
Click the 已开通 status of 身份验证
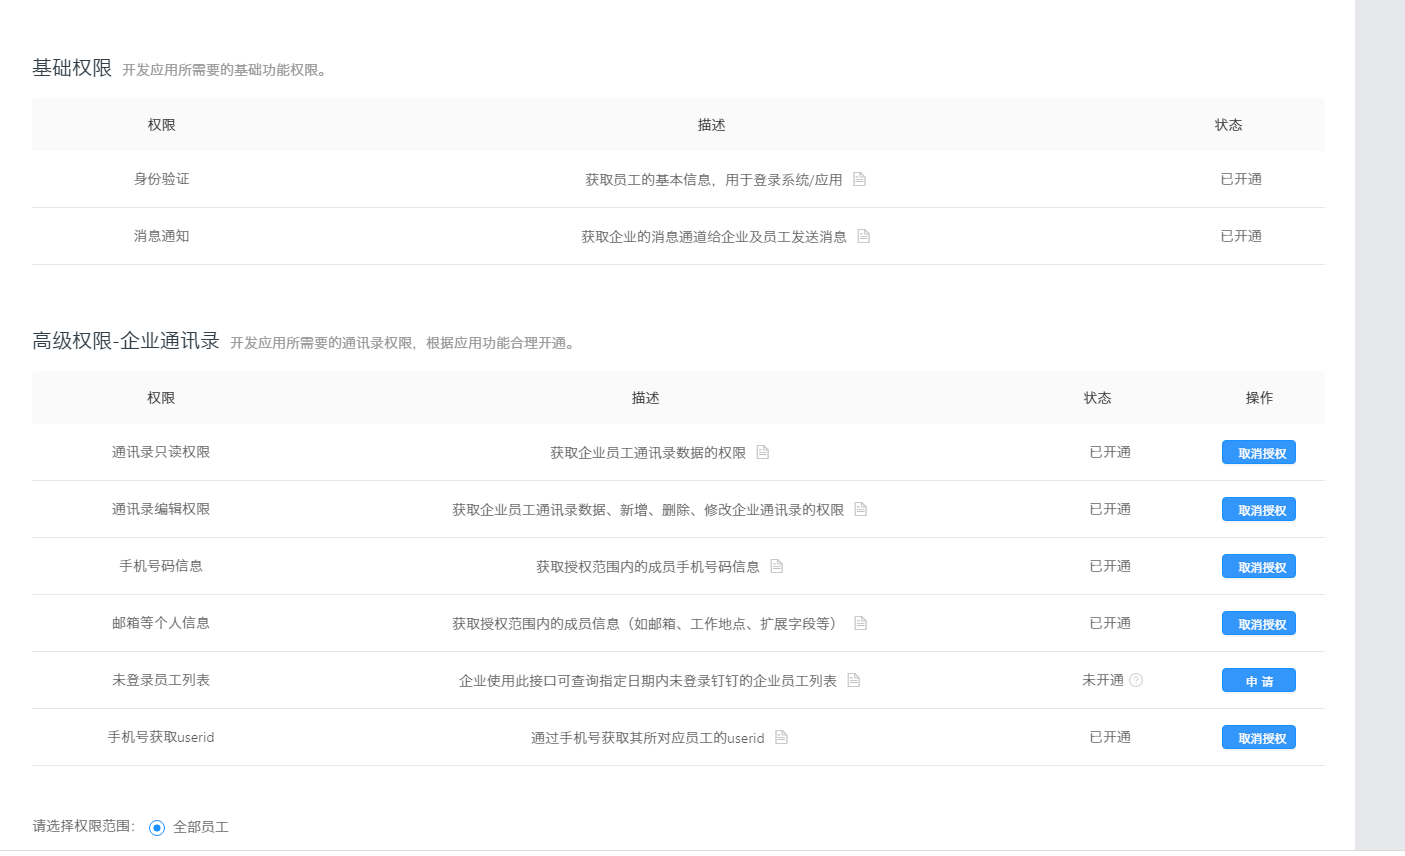click(1240, 179)
